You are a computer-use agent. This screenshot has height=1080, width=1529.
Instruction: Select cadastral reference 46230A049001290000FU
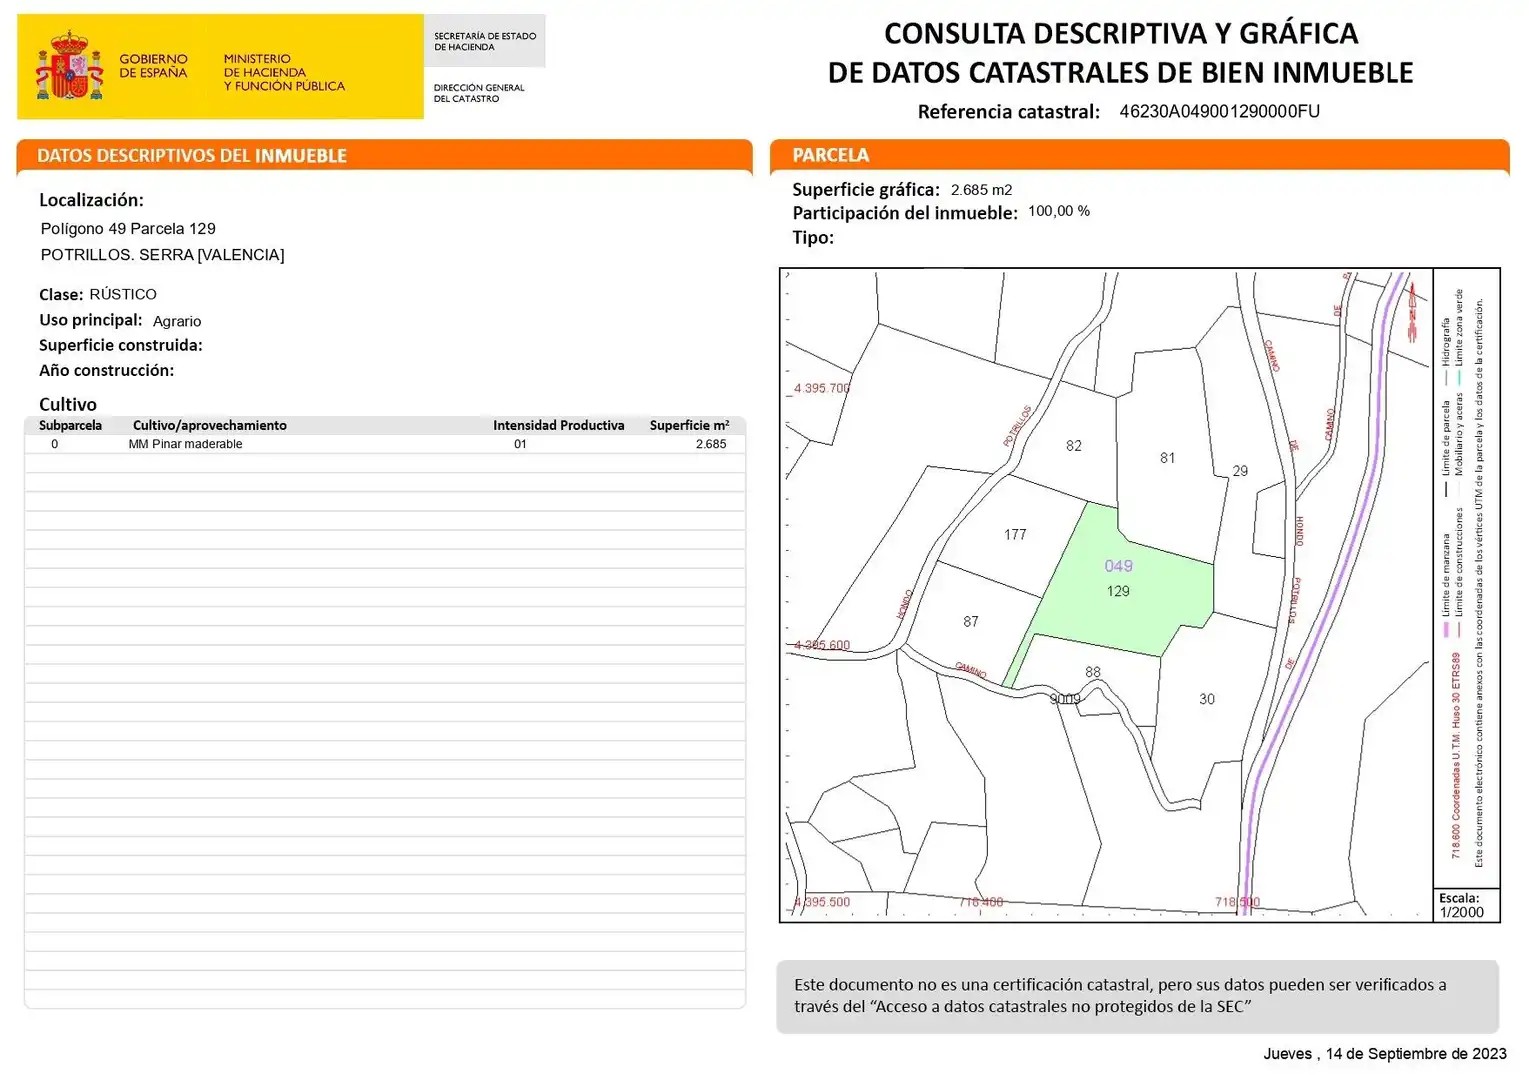coord(1219,111)
